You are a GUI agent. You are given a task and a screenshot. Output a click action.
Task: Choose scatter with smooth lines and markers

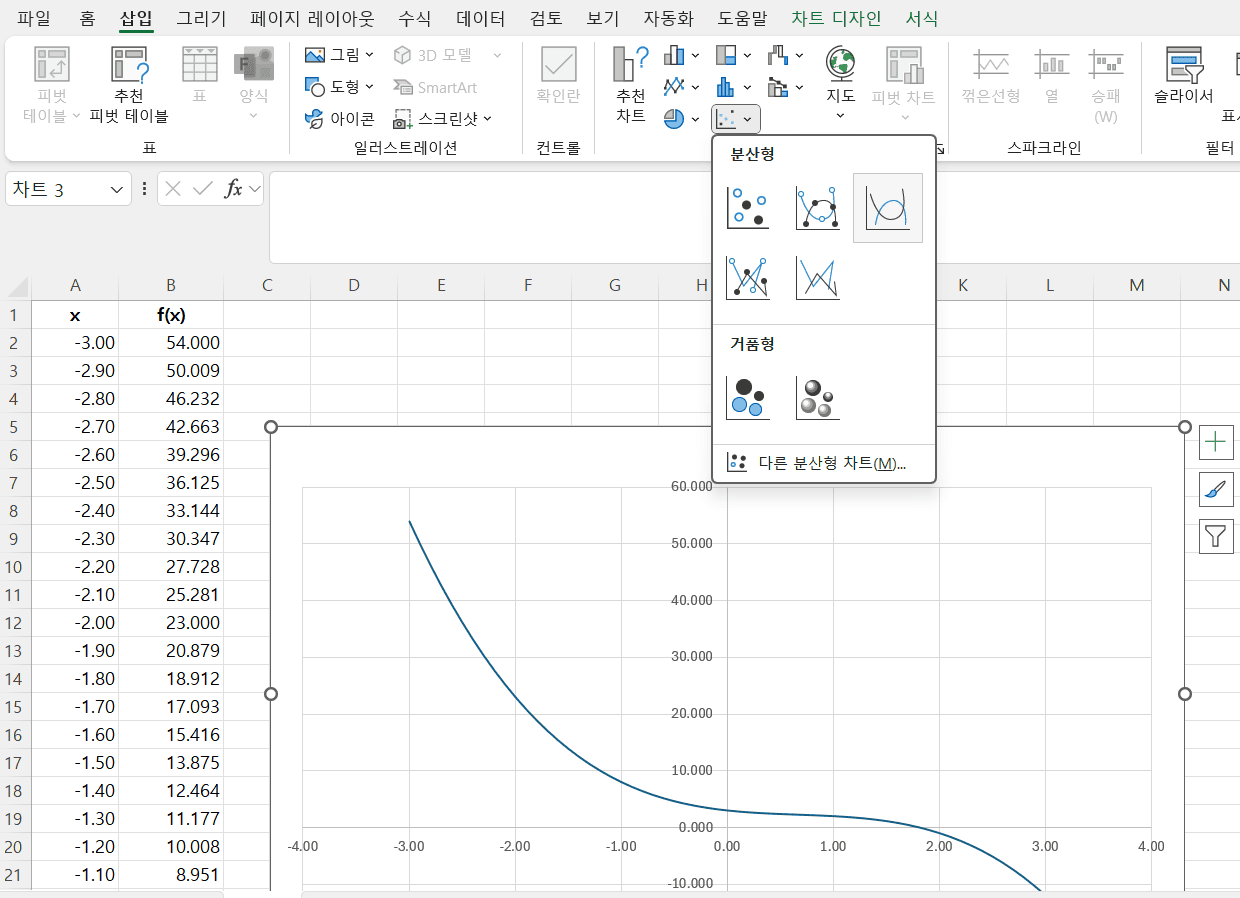click(x=817, y=207)
